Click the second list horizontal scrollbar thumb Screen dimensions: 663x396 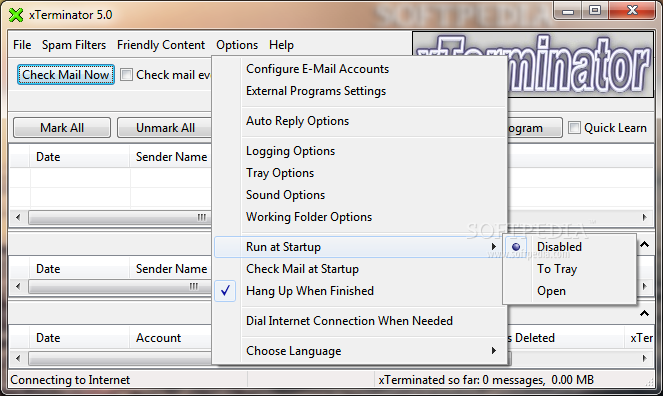(x=119, y=286)
